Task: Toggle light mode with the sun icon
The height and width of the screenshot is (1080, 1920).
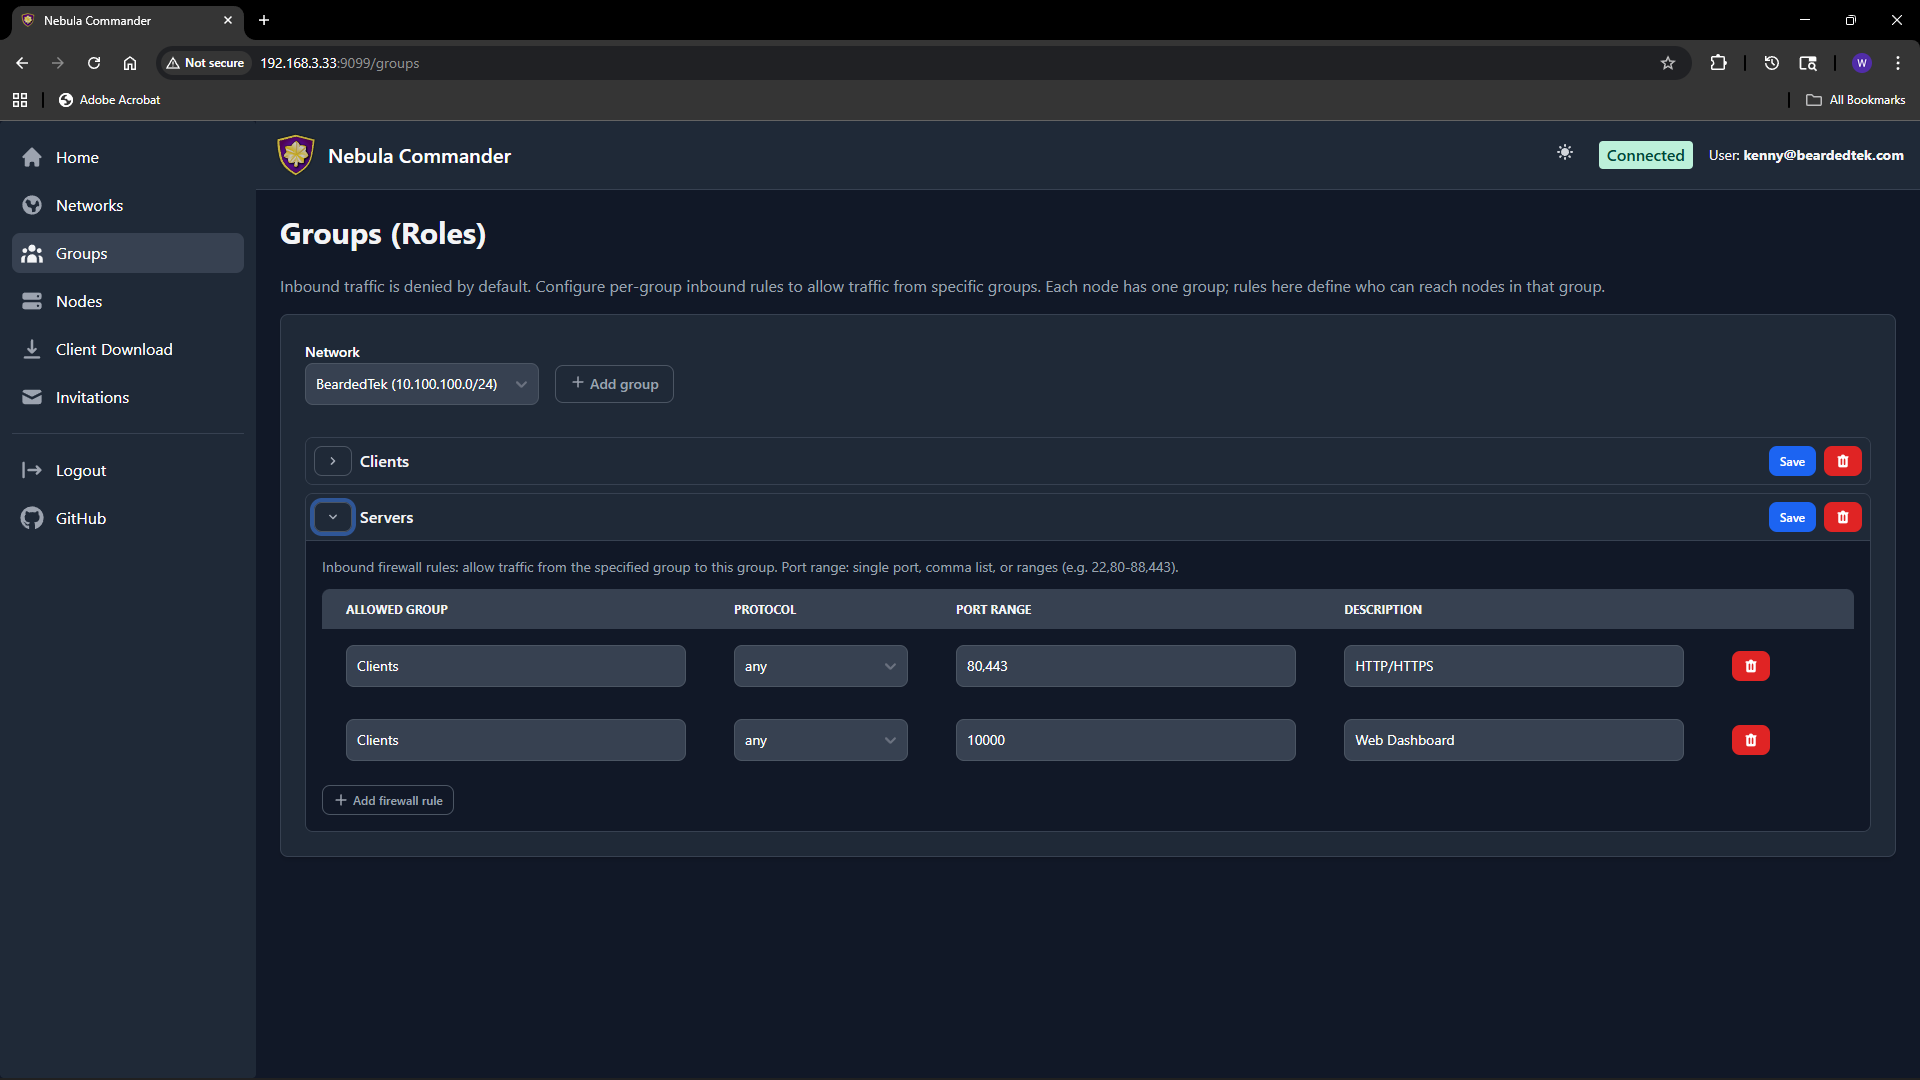Action: (x=1565, y=153)
